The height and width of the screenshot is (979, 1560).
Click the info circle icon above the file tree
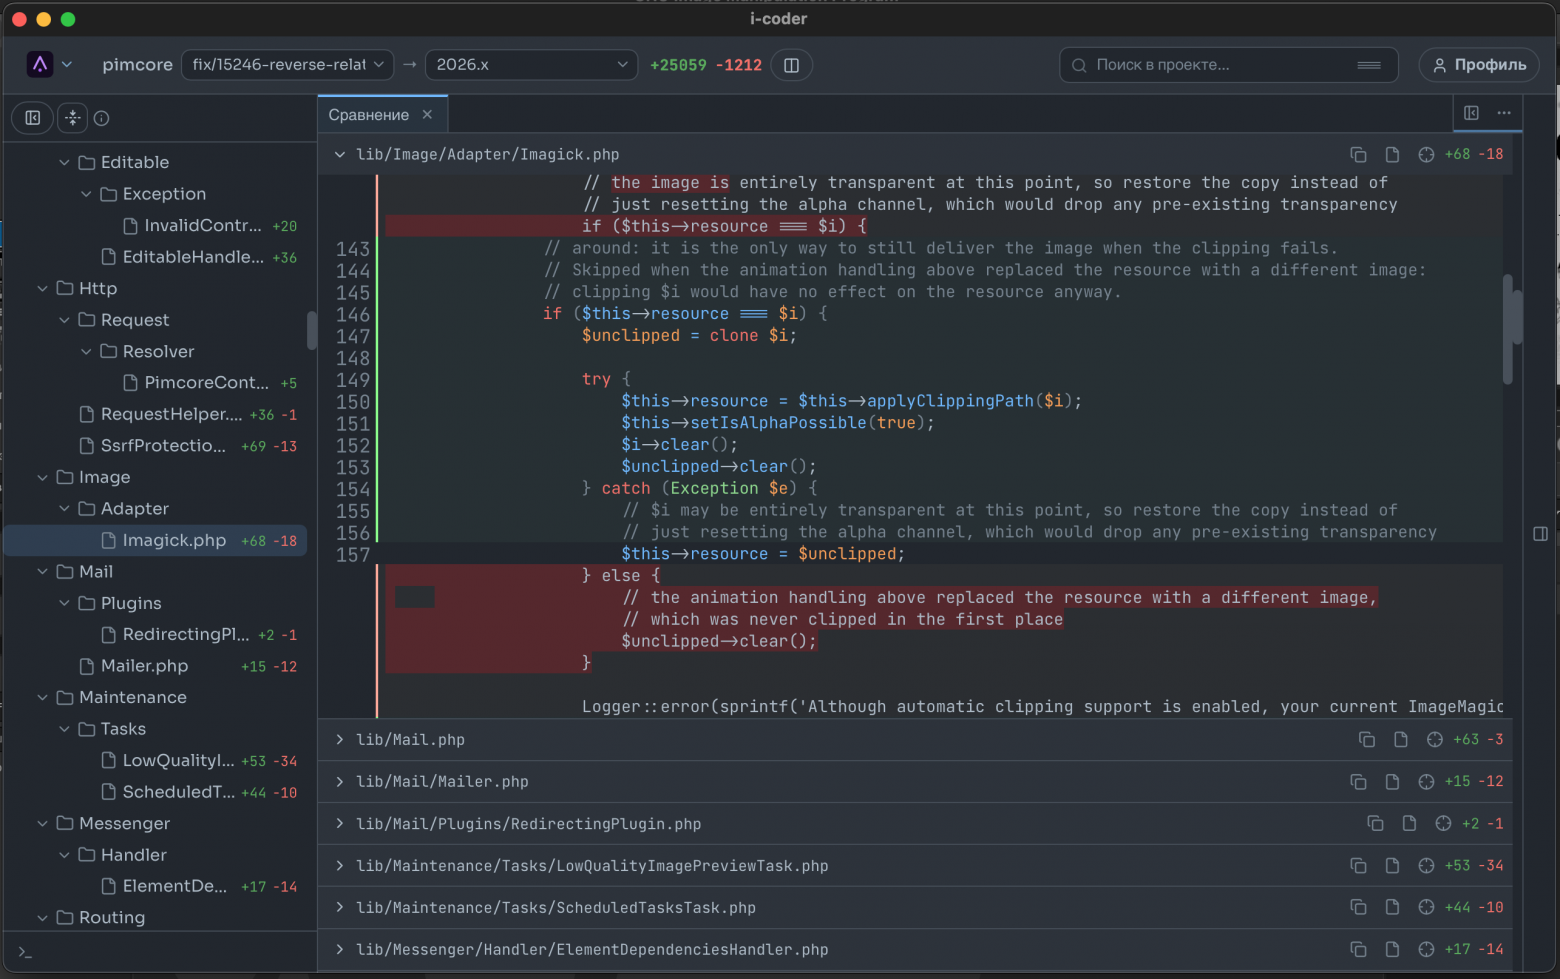(x=101, y=118)
